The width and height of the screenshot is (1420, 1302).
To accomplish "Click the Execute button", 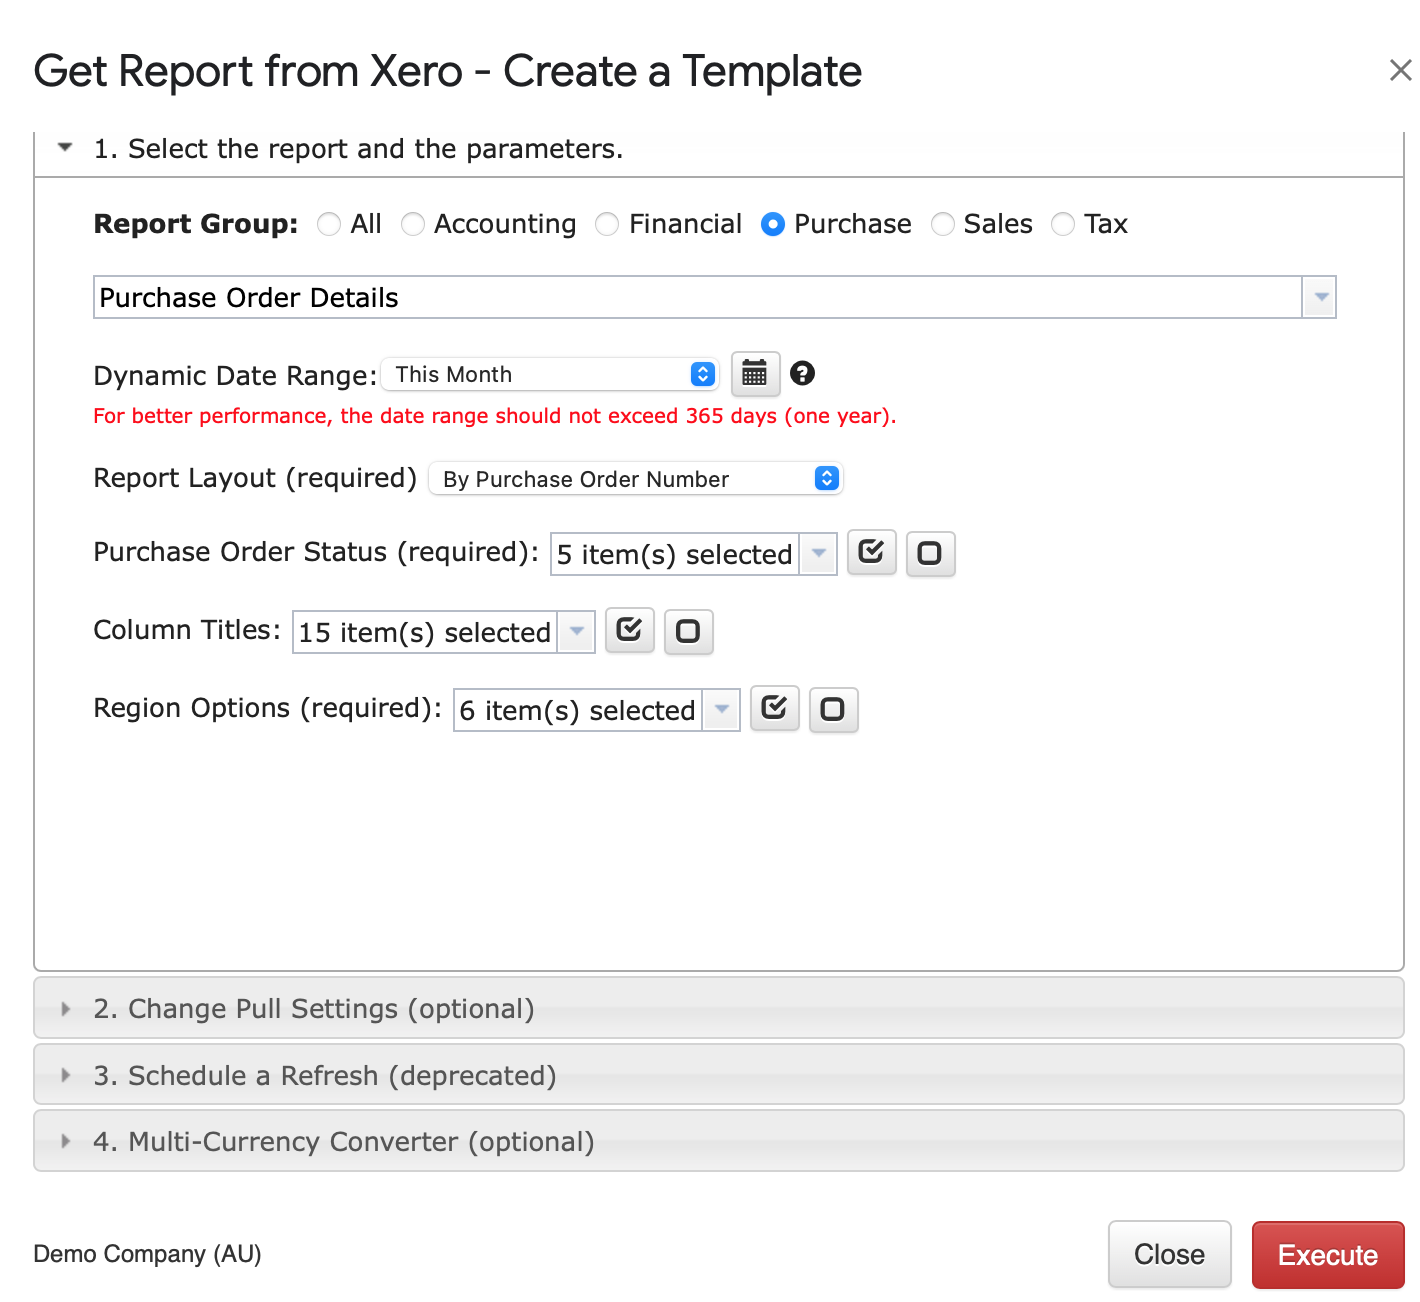I will pyautogui.click(x=1328, y=1255).
